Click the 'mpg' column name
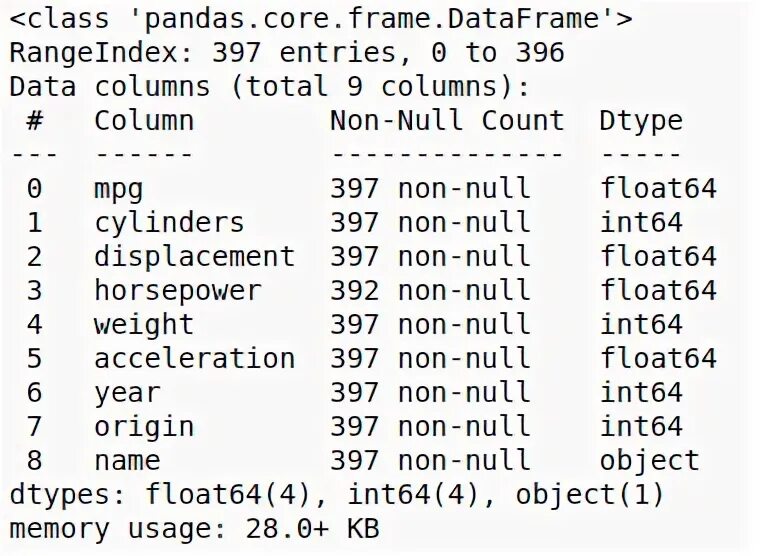The height and width of the screenshot is (556, 760). (119, 190)
